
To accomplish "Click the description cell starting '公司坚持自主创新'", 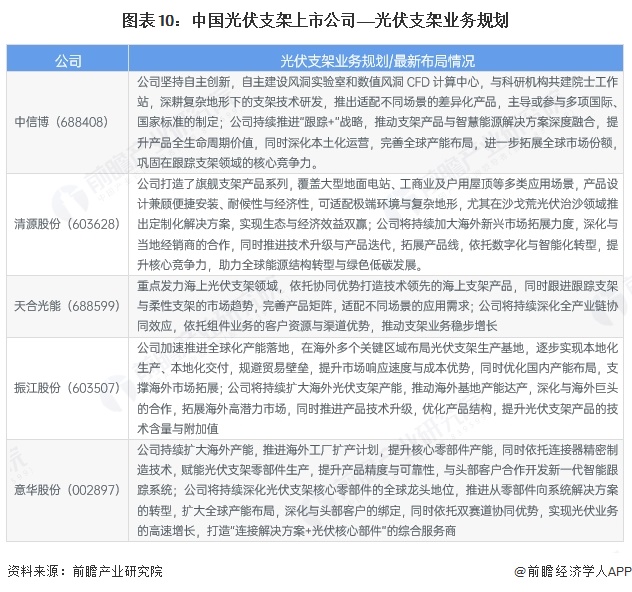I will [376, 123].
